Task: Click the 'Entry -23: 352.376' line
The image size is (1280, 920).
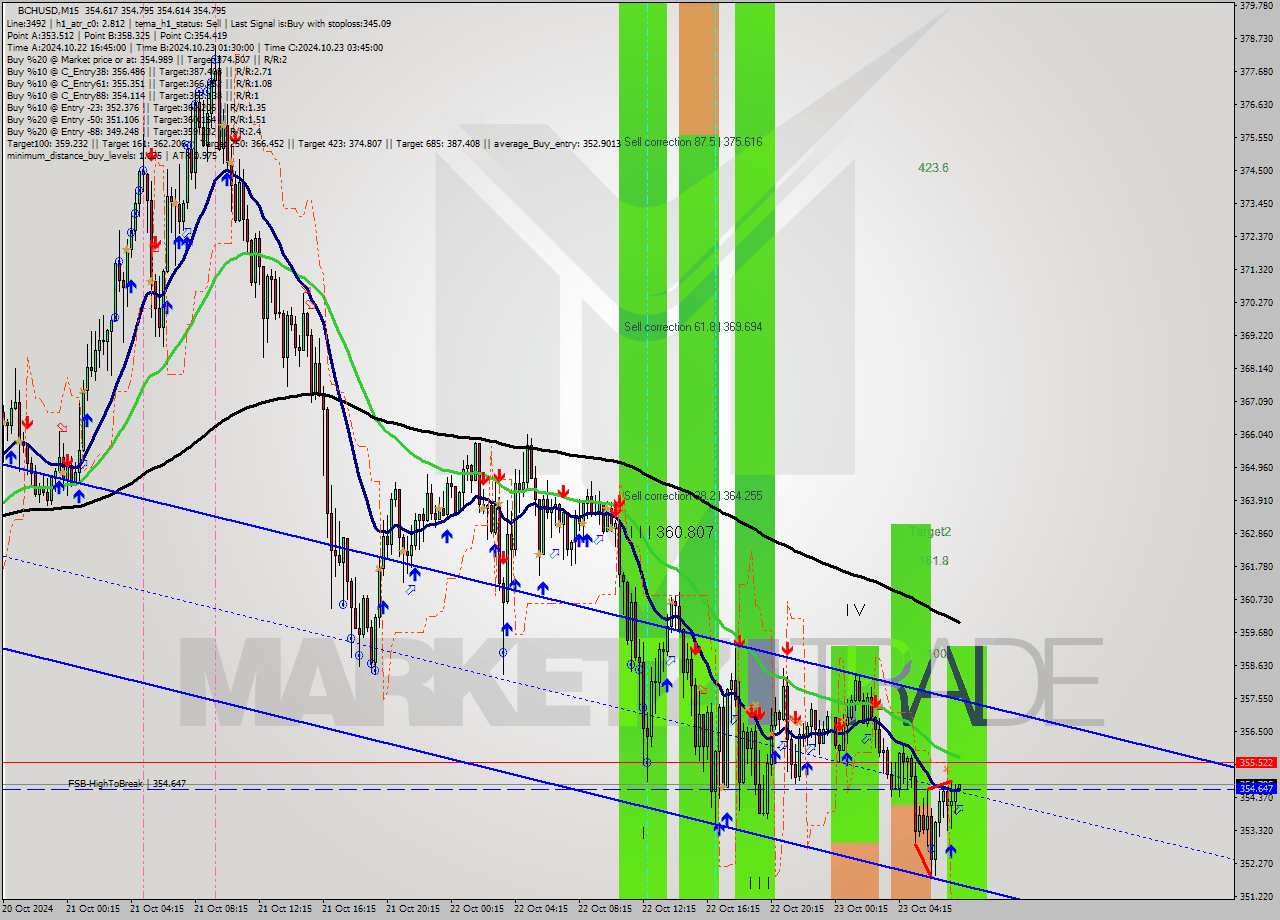Action: [136, 107]
